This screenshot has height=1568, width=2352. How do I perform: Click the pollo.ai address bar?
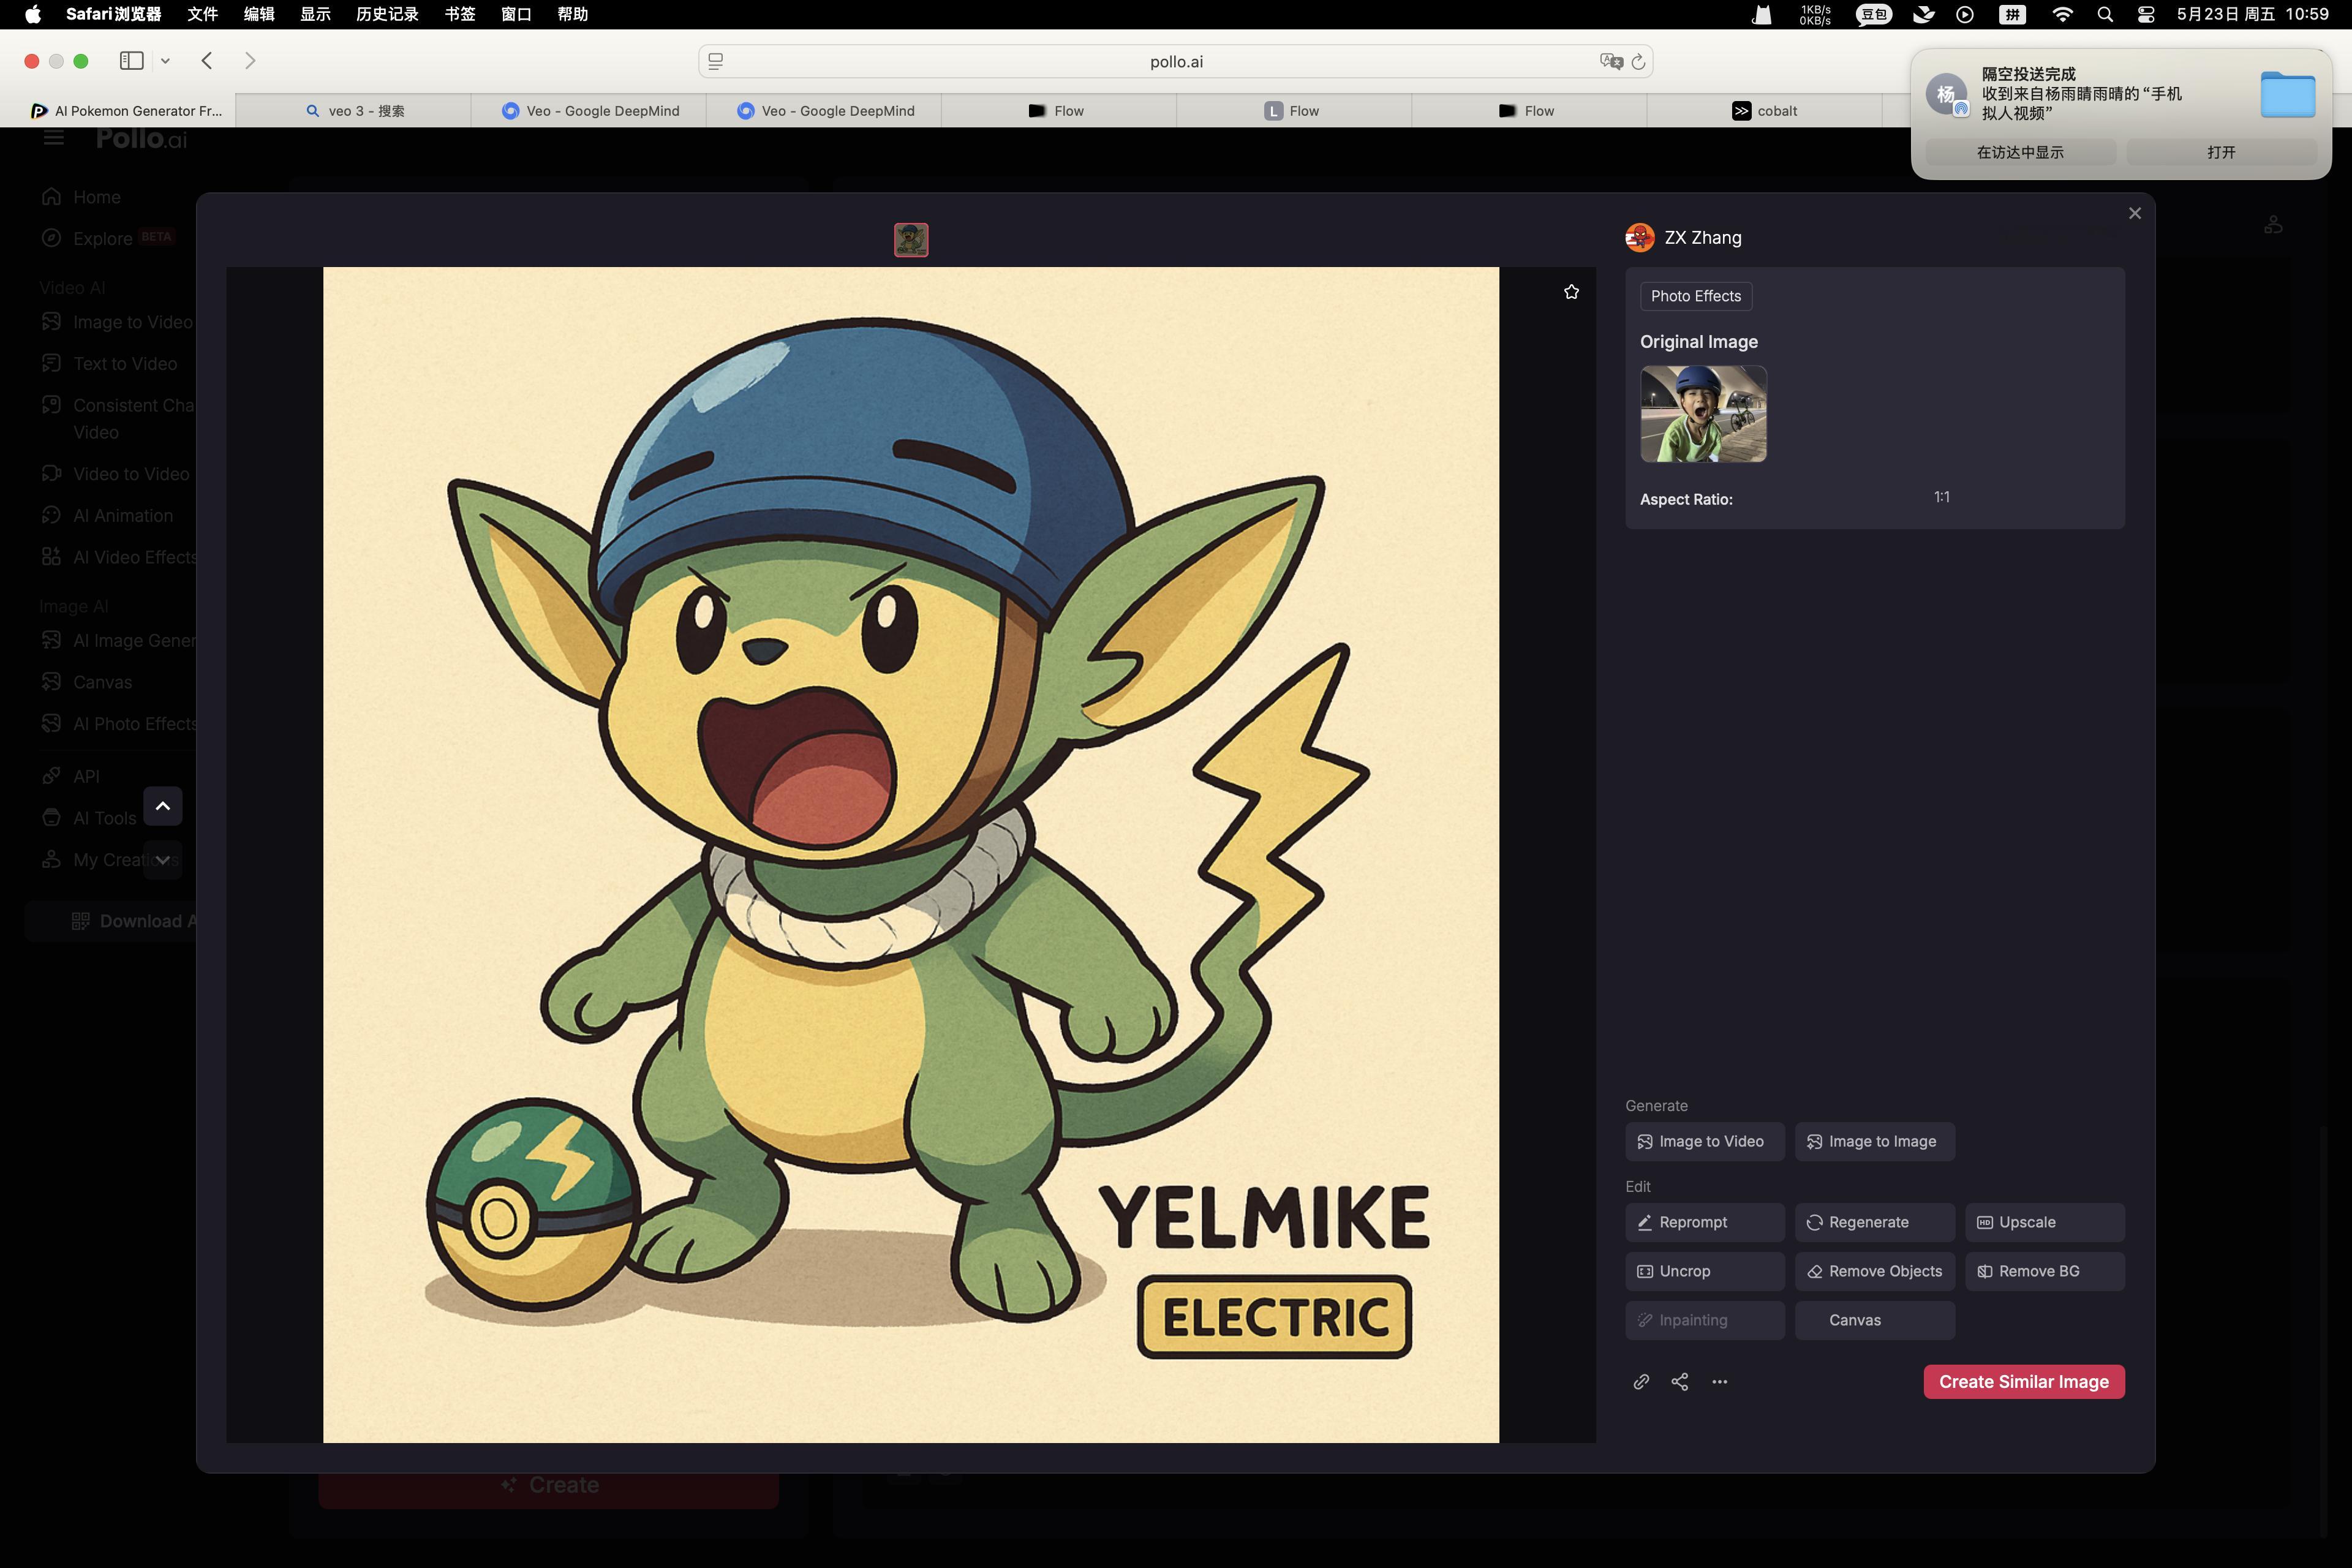[x=1176, y=61]
